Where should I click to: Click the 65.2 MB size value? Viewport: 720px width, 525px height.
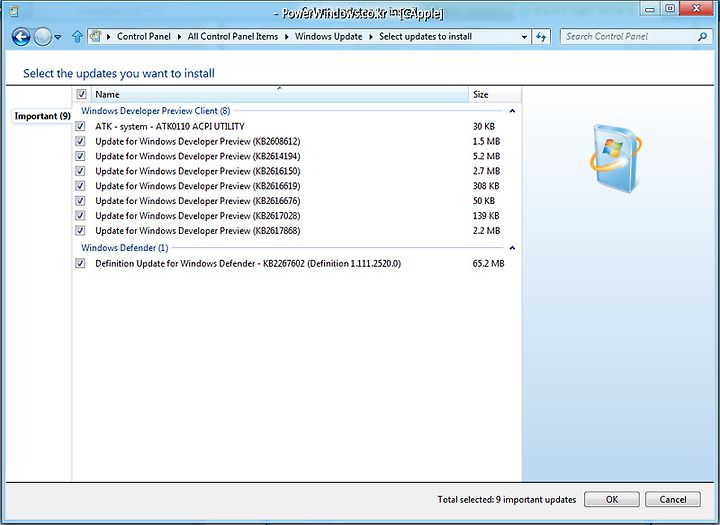pyautogui.click(x=488, y=264)
